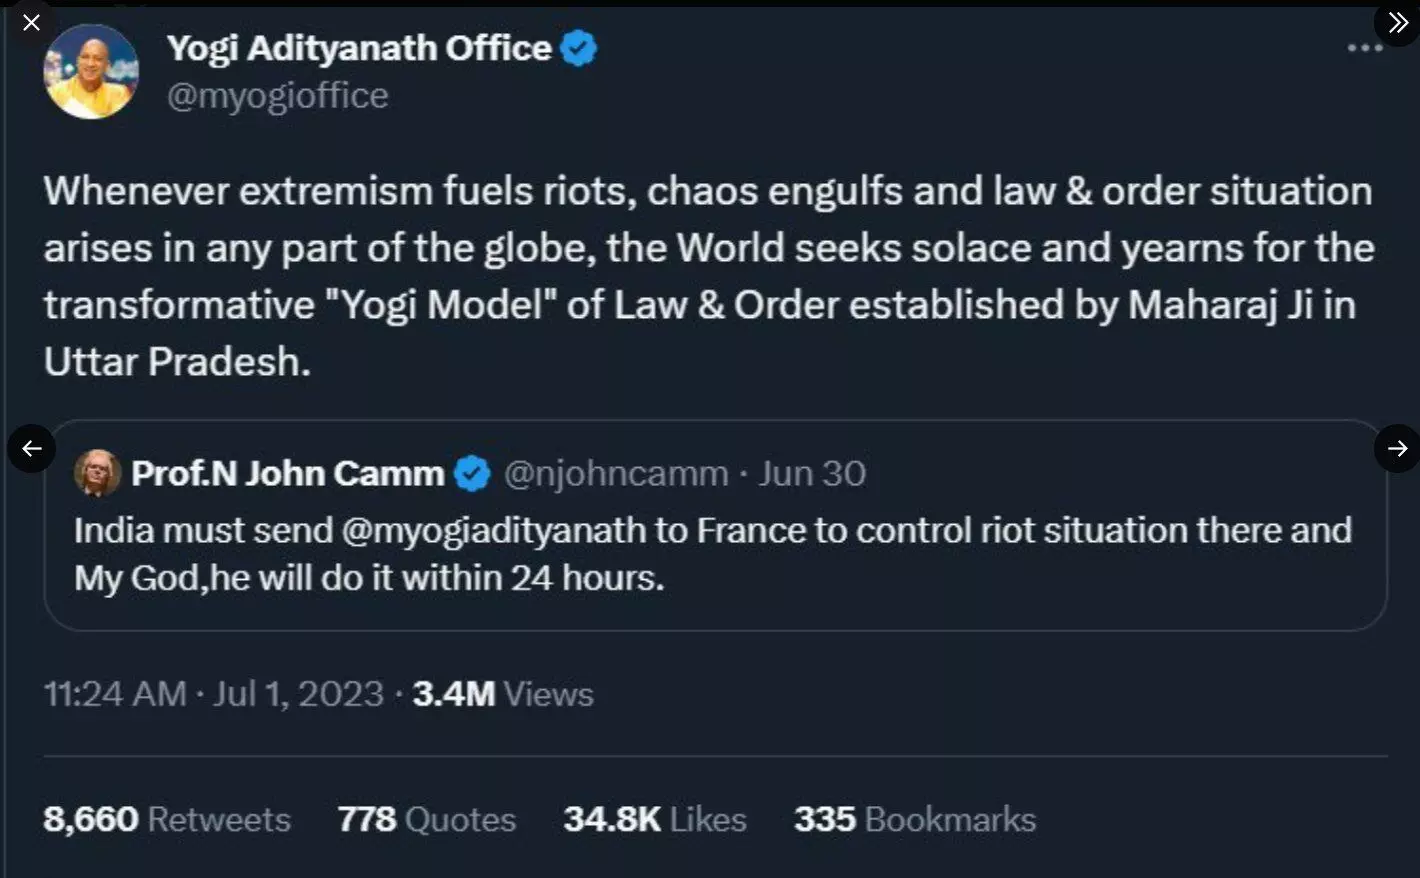
Task: Open the @myogioffice handle
Action: [x=277, y=96]
